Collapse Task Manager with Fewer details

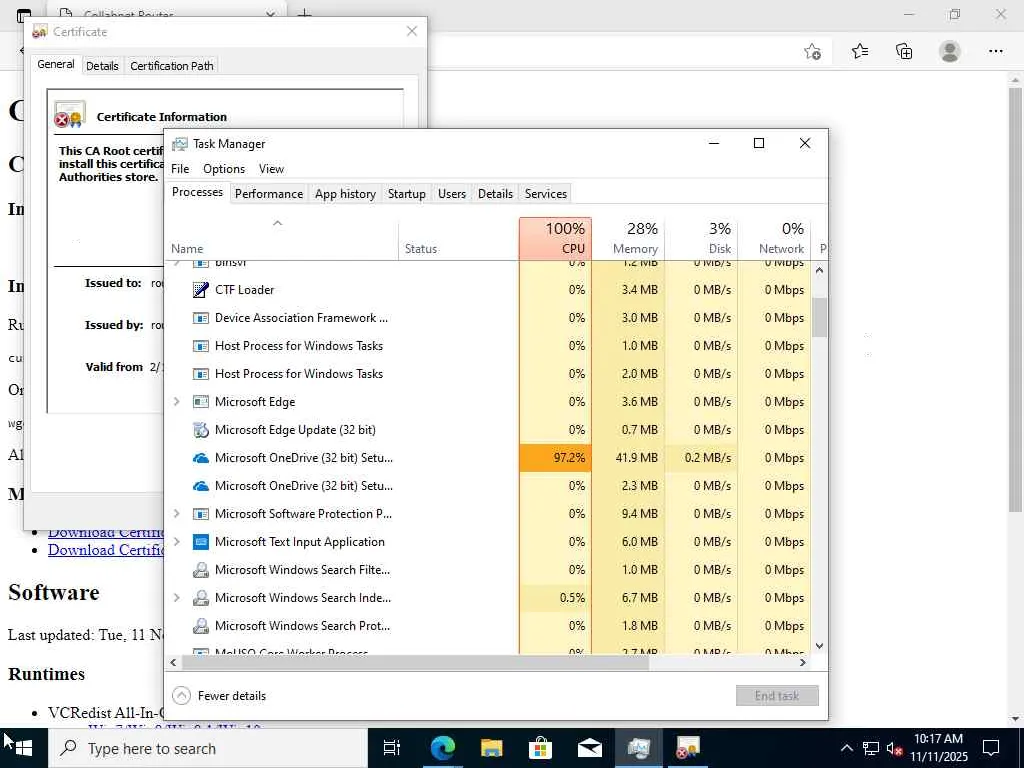pos(219,696)
